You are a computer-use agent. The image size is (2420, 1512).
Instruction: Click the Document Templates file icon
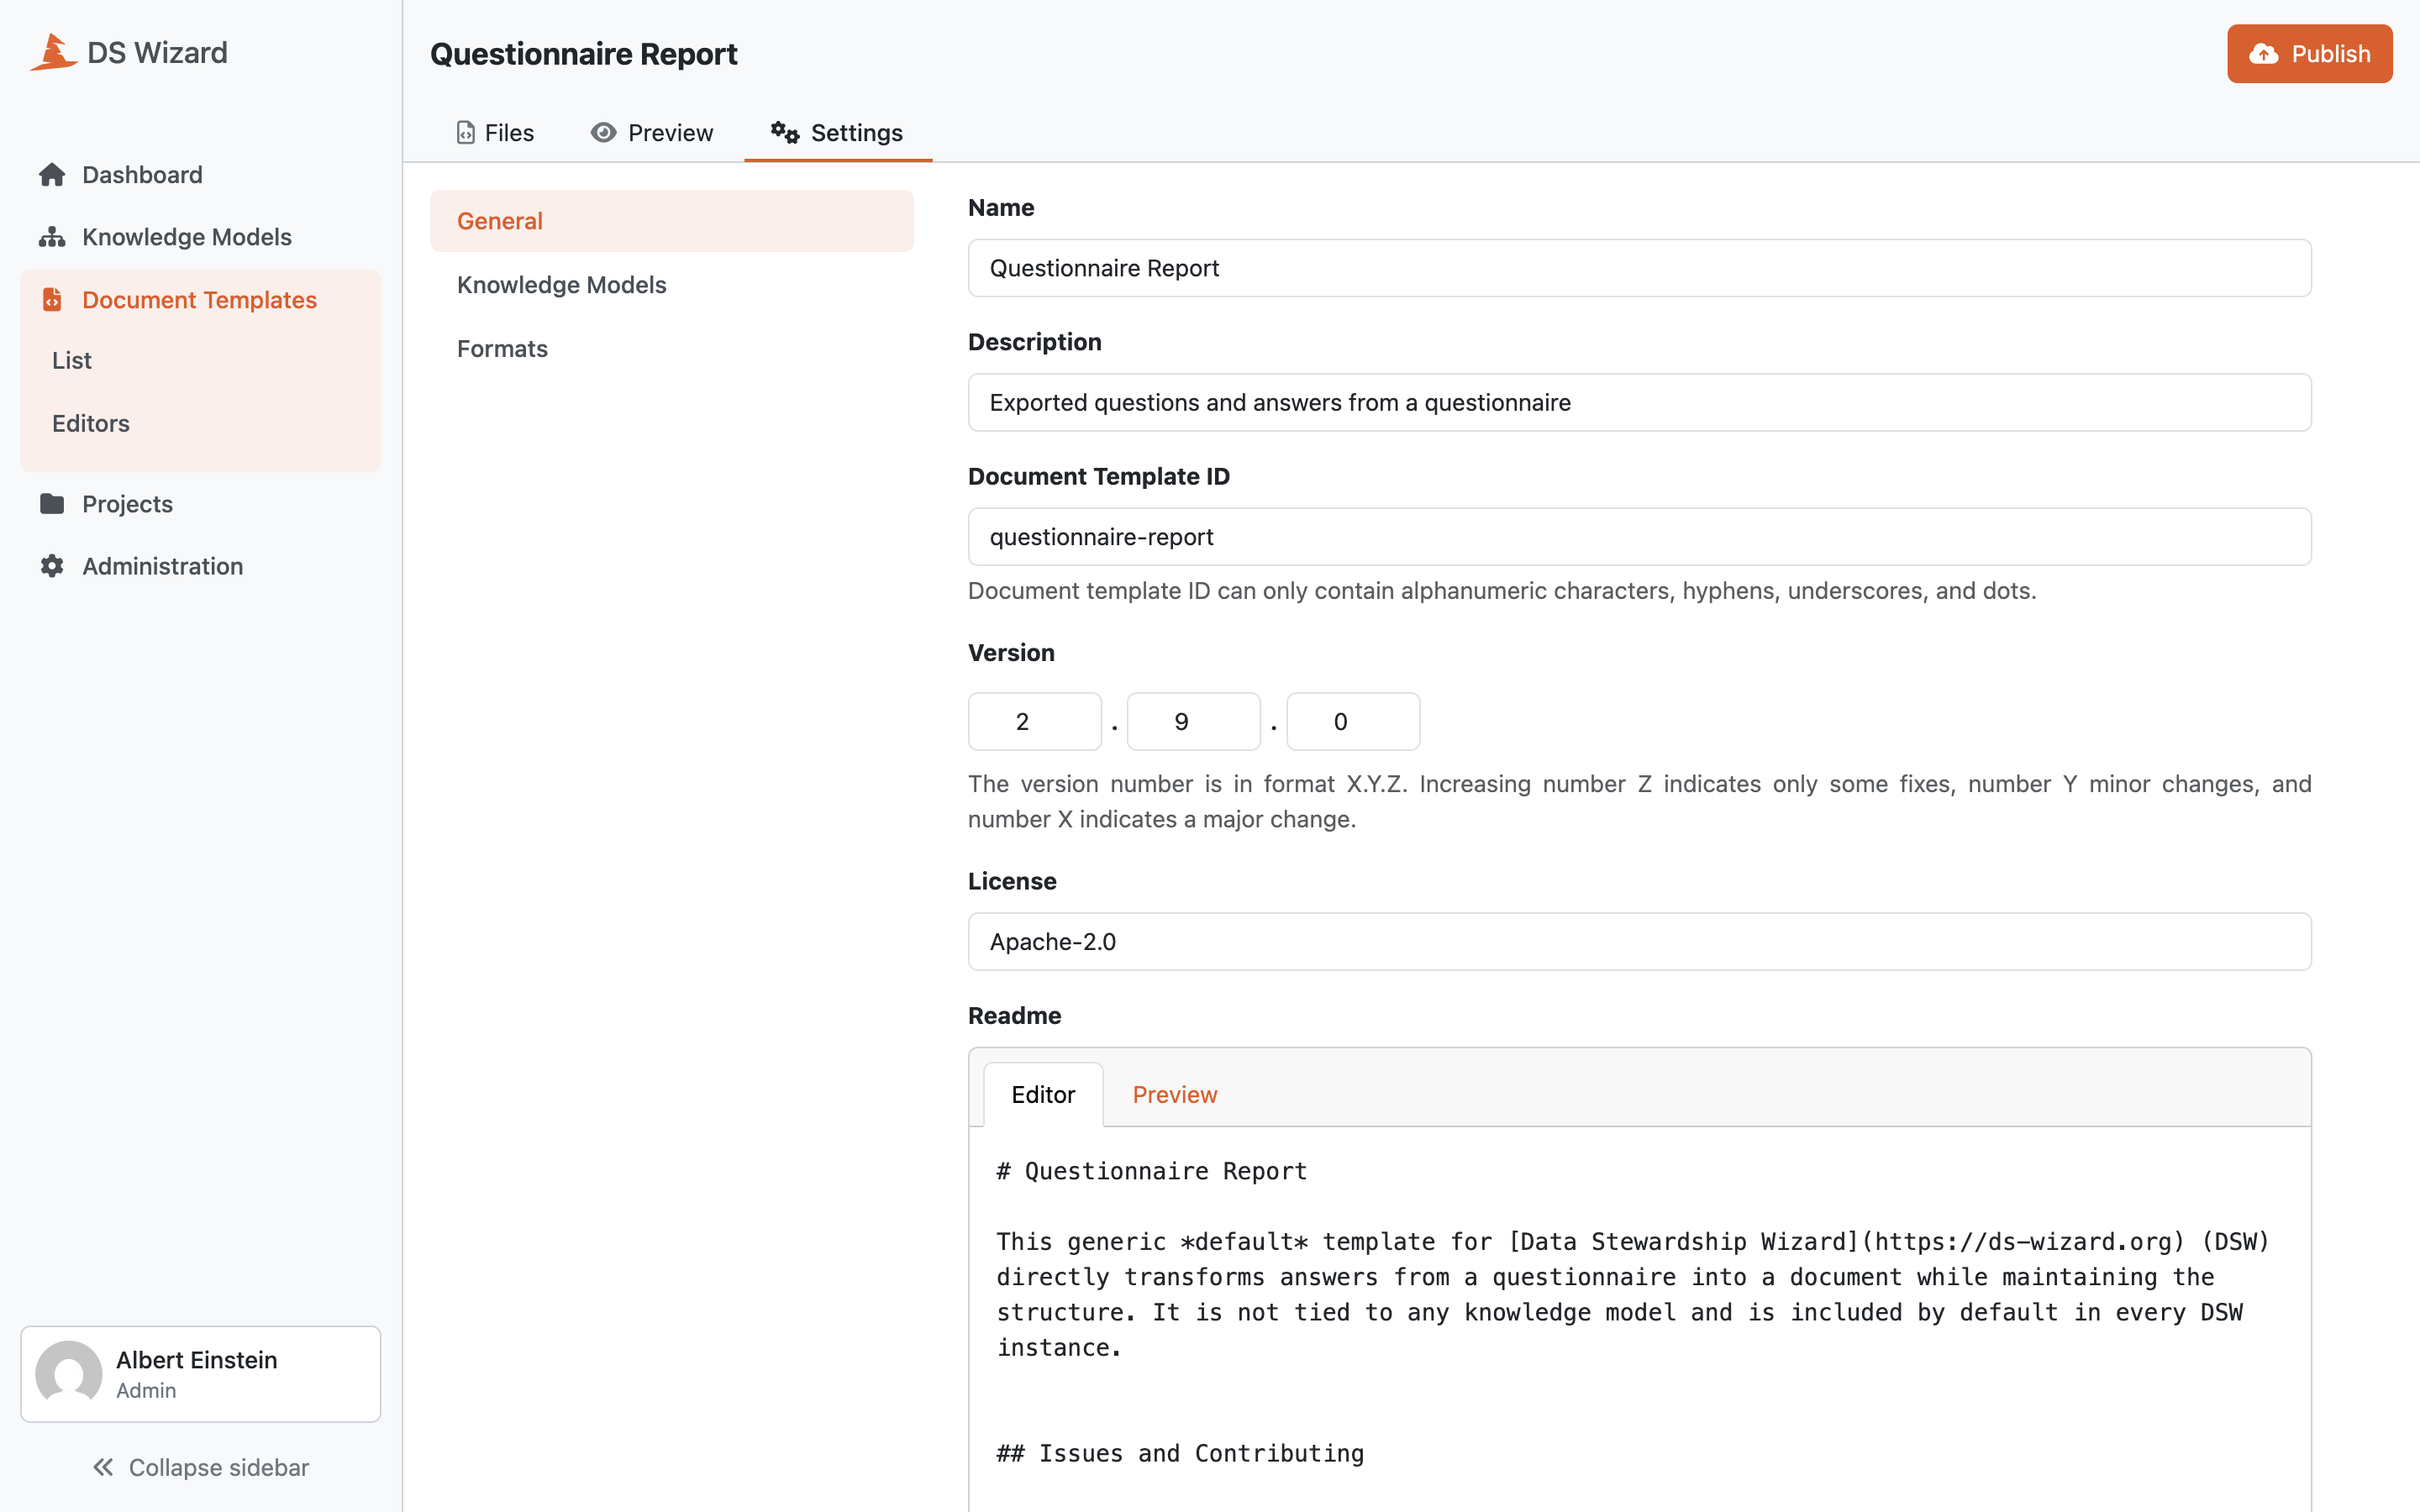point(52,300)
